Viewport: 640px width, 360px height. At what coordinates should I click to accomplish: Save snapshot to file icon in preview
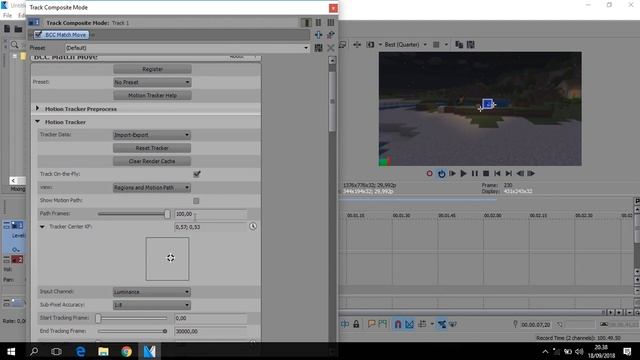point(471,44)
